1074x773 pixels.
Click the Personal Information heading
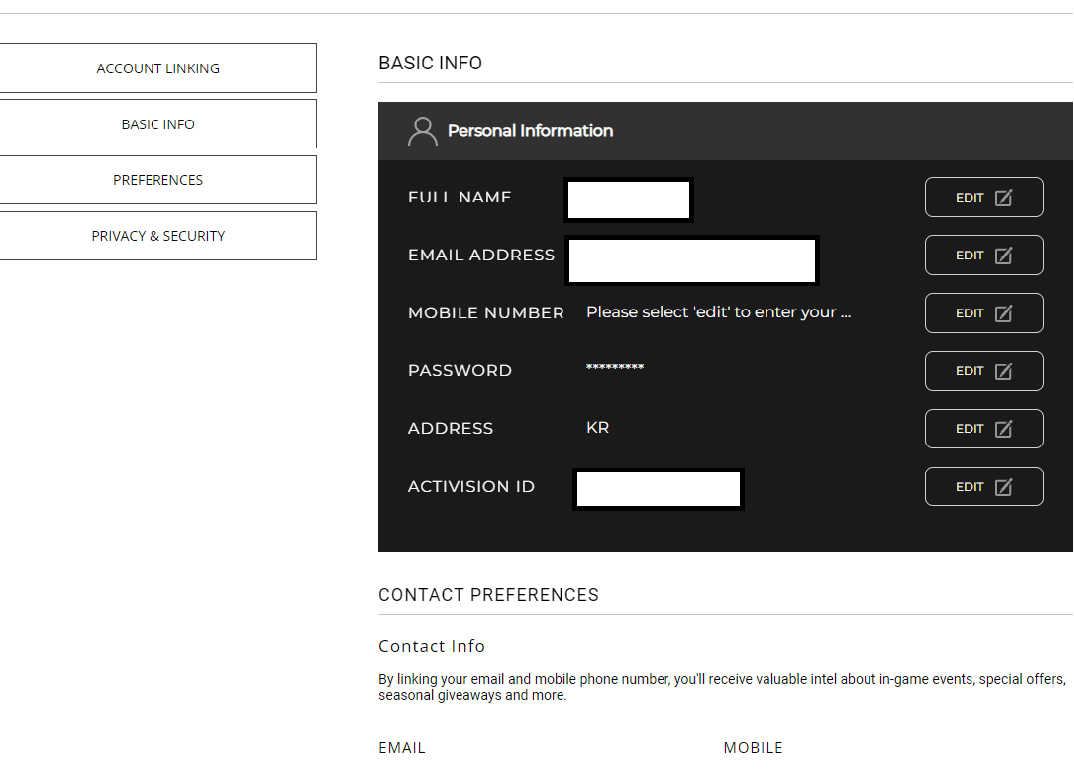pyautogui.click(x=530, y=131)
